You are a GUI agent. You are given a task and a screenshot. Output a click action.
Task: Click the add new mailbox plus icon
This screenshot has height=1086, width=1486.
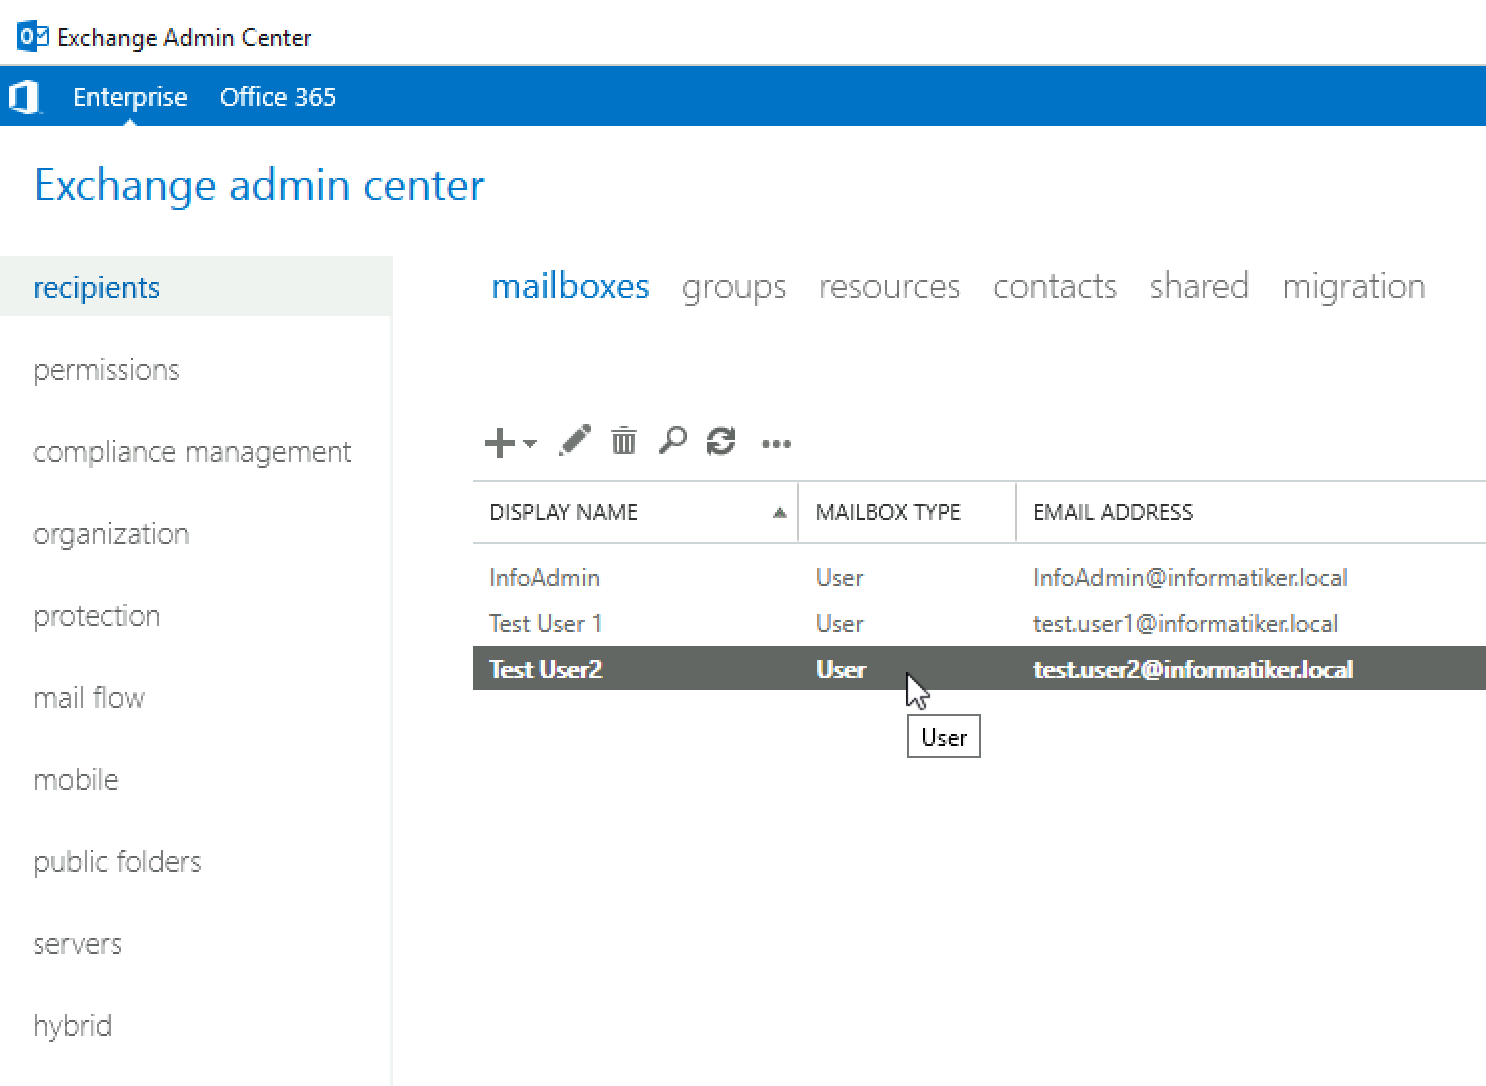coord(499,442)
